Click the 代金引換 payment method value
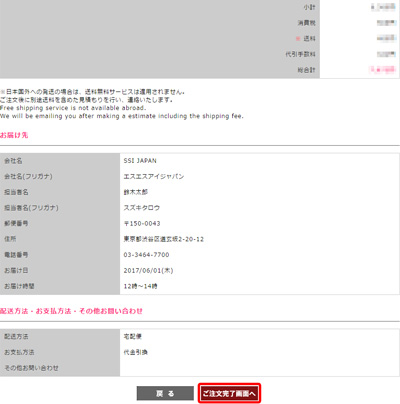Image resolution: width=400 pixels, height=404 pixels. pyautogui.click(x=136, y=352)
